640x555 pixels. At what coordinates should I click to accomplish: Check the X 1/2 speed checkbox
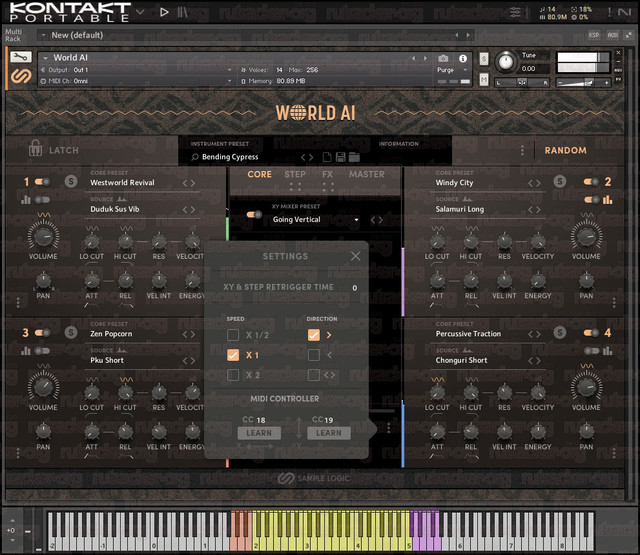(233, 335)
